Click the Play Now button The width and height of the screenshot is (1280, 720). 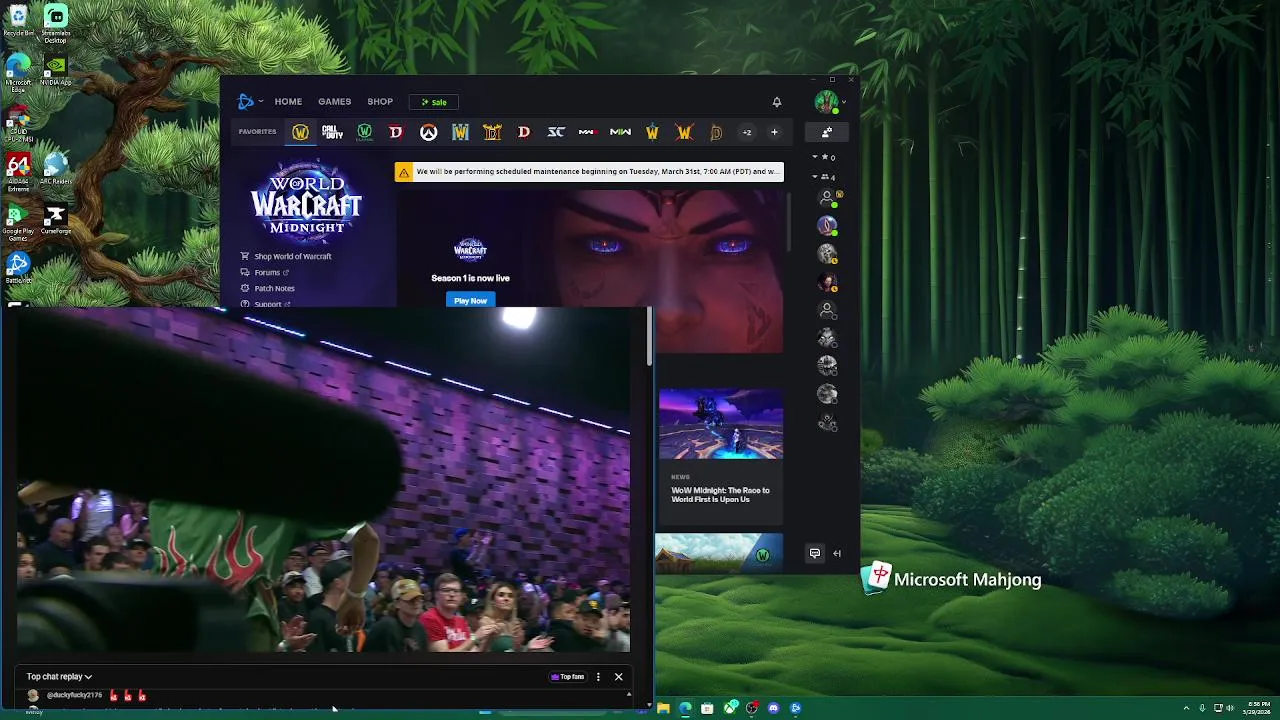coord(470,300)
